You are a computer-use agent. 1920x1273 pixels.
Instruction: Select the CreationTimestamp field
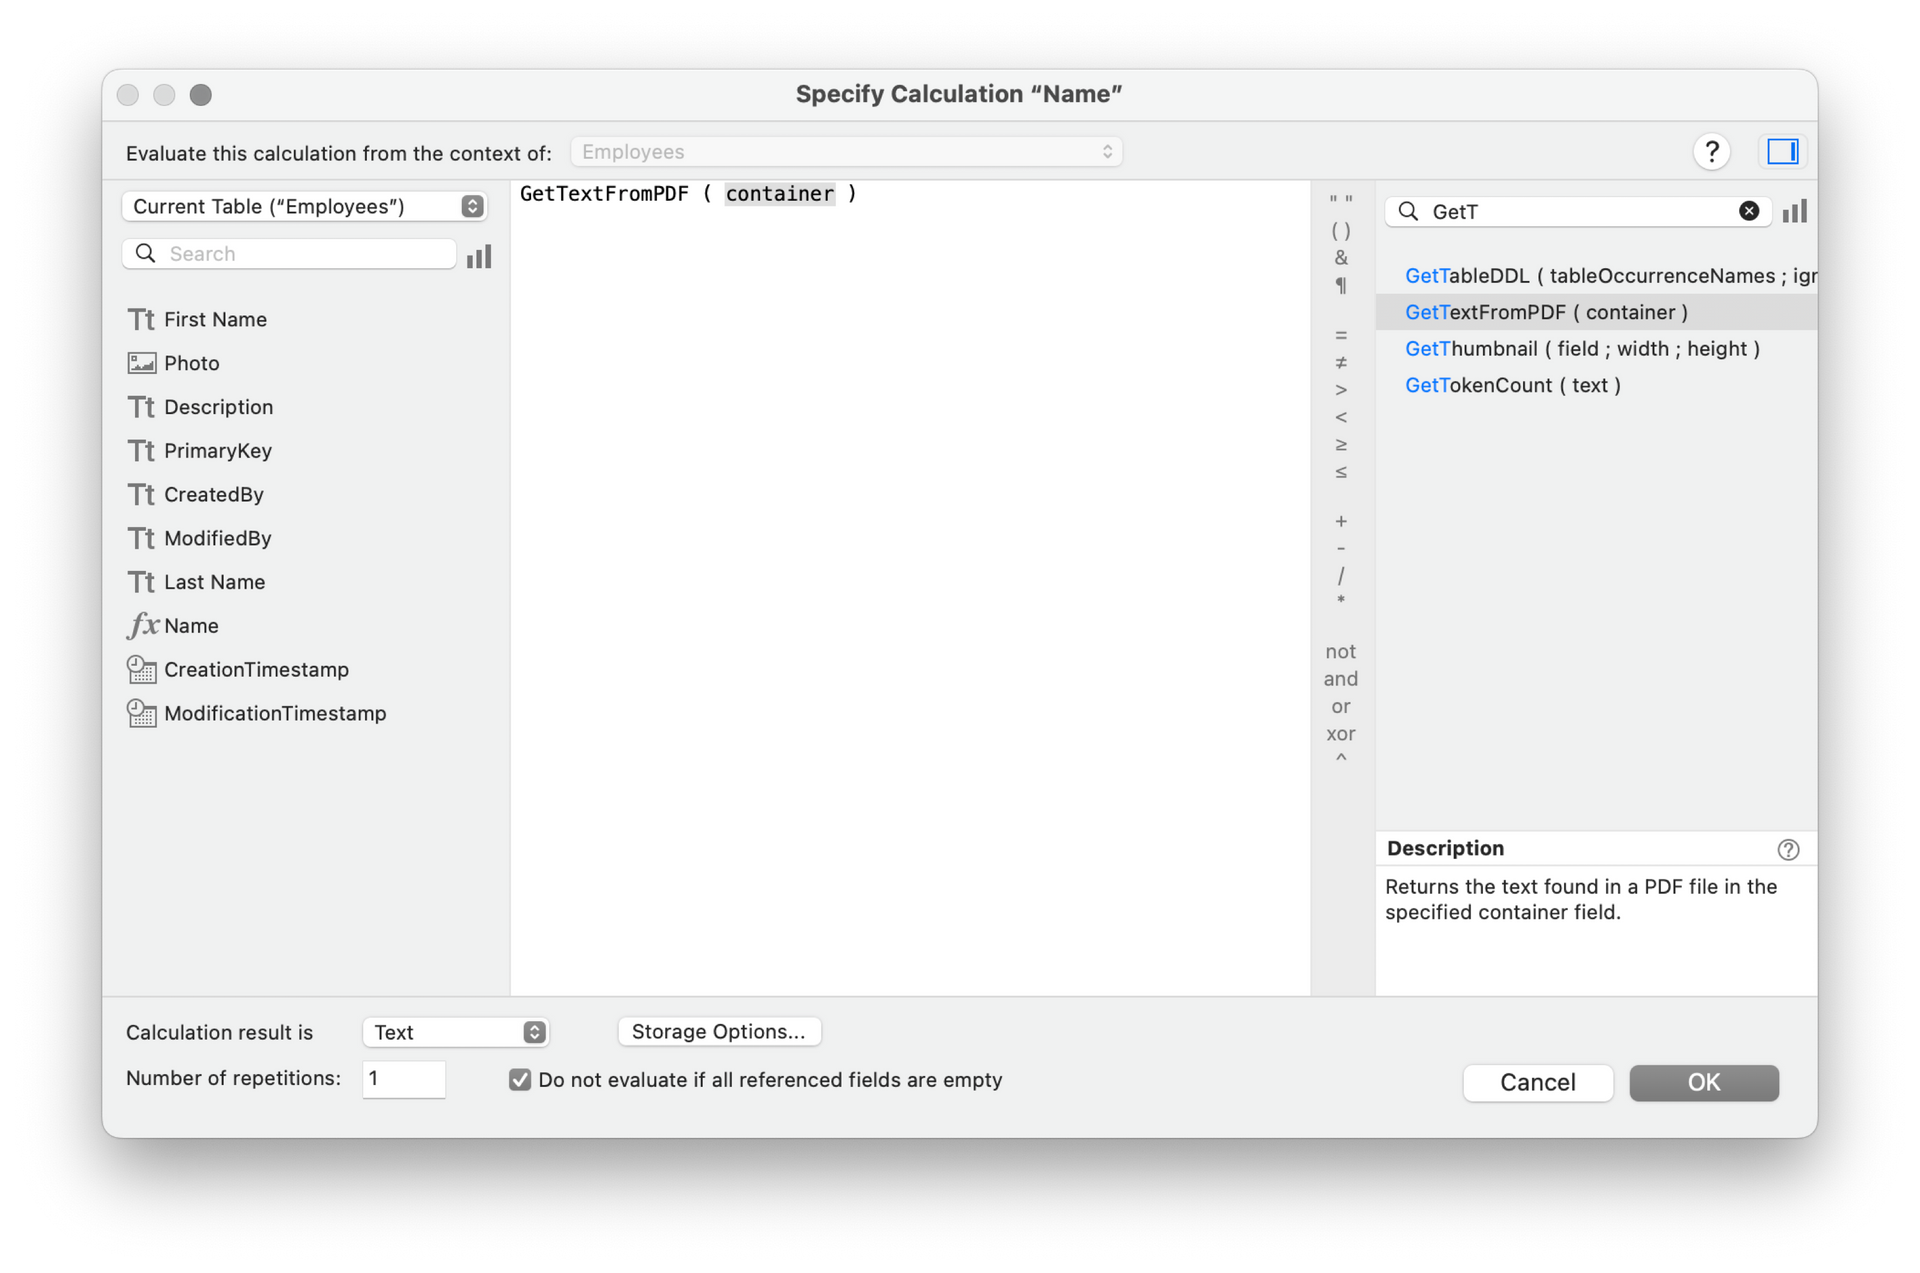click(x=238, y=670)
